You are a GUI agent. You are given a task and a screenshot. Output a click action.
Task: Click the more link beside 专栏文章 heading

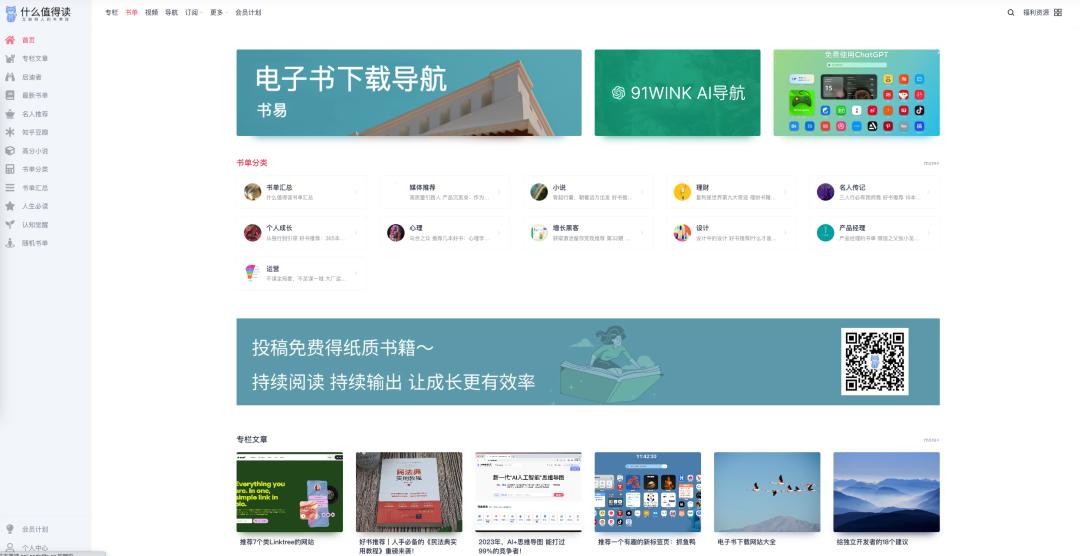931,440
